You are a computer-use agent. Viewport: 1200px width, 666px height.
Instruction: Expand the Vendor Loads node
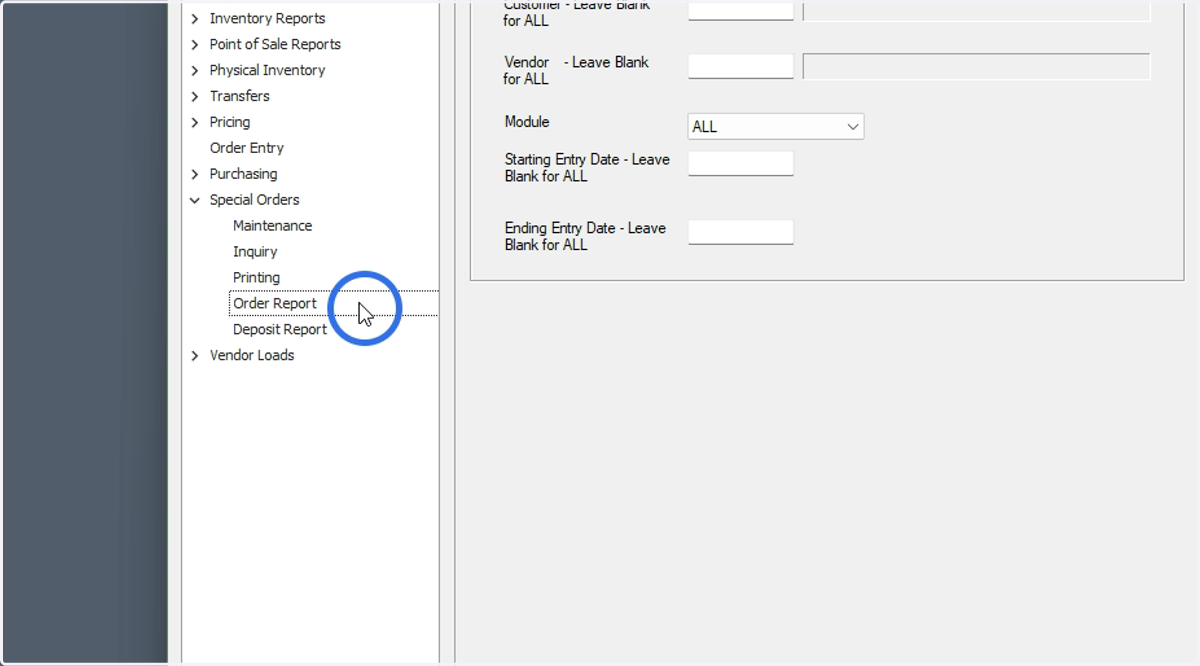click(195, 356)
